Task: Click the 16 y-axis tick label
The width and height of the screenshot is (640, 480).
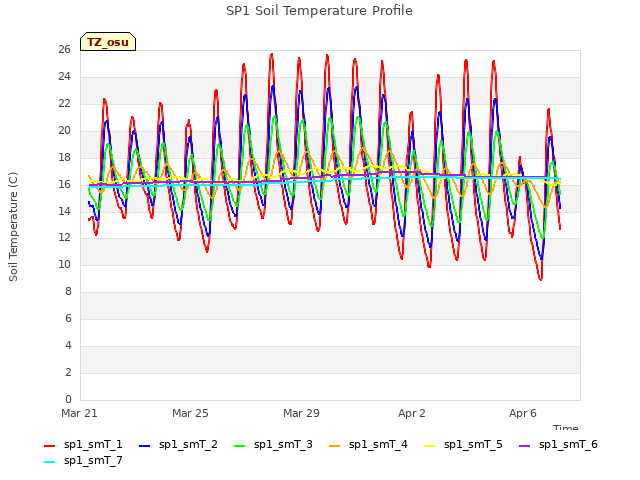Action: (x=64, y=184)
